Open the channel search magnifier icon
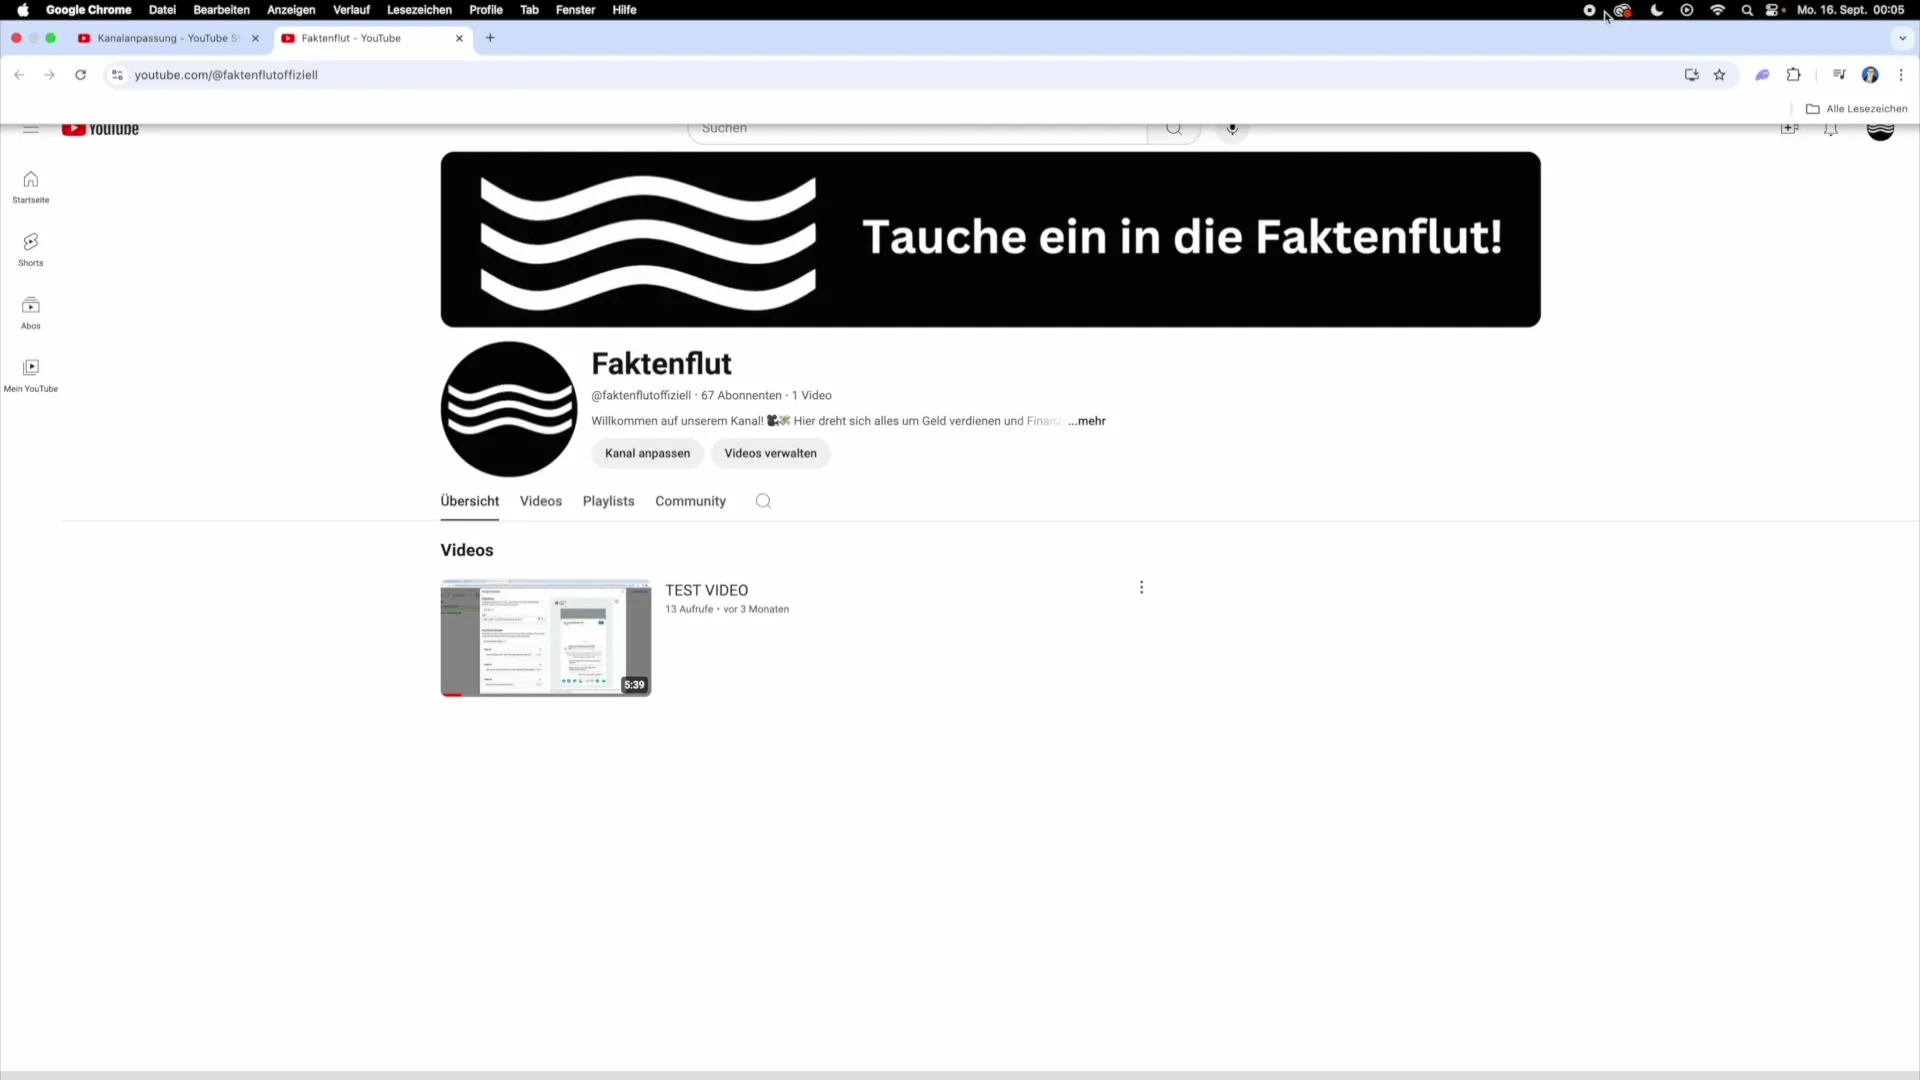Image resolution: width=1920 pixels, height=1080 pixels. point(762,501)
